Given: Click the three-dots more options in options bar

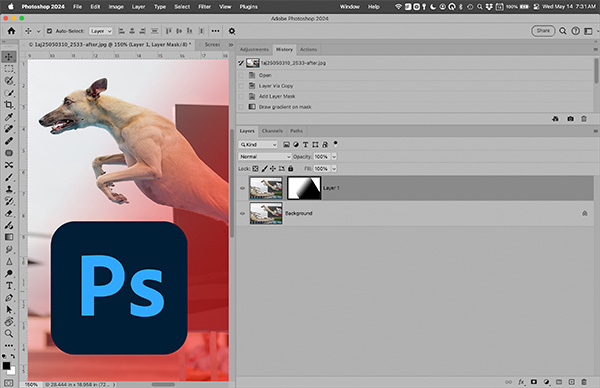Looking at the screenshot, I should click(216, 31).
